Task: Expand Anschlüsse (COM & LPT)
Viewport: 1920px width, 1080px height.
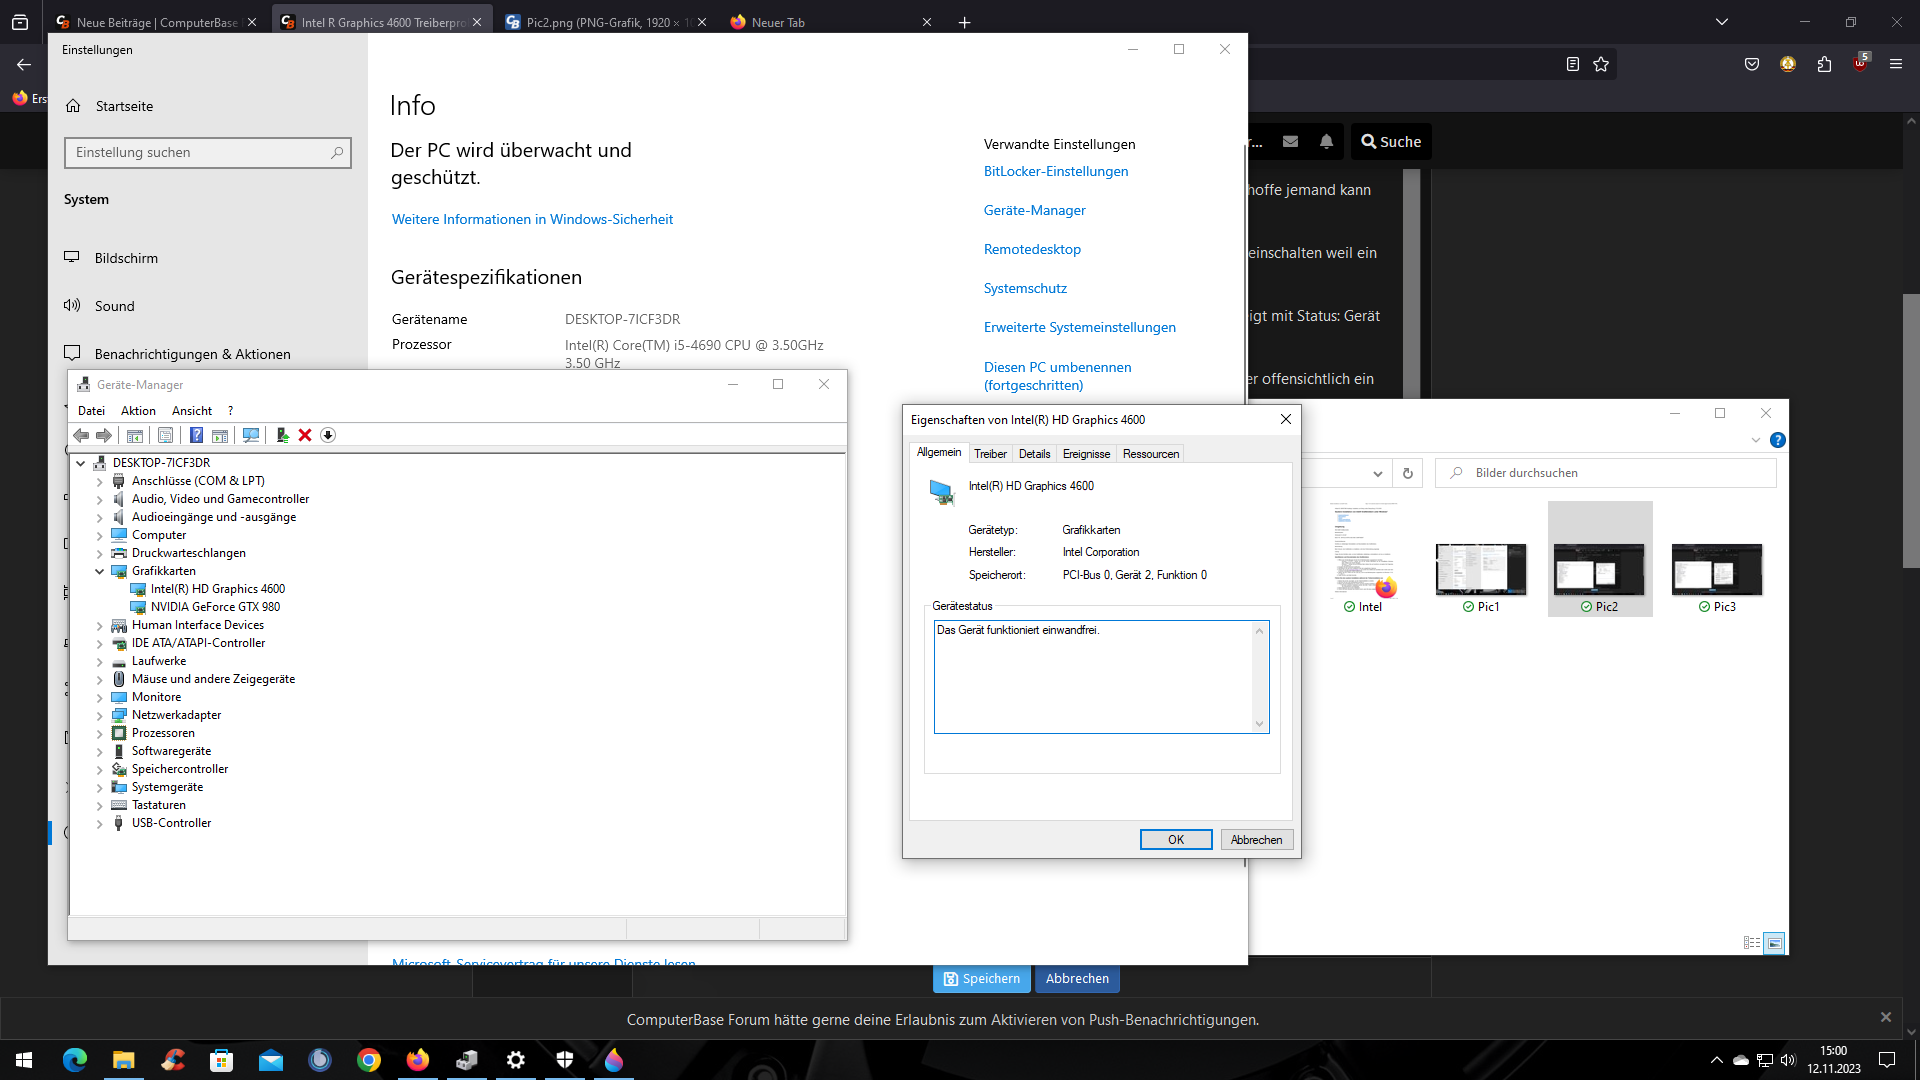Action: (x=100, y=481)
